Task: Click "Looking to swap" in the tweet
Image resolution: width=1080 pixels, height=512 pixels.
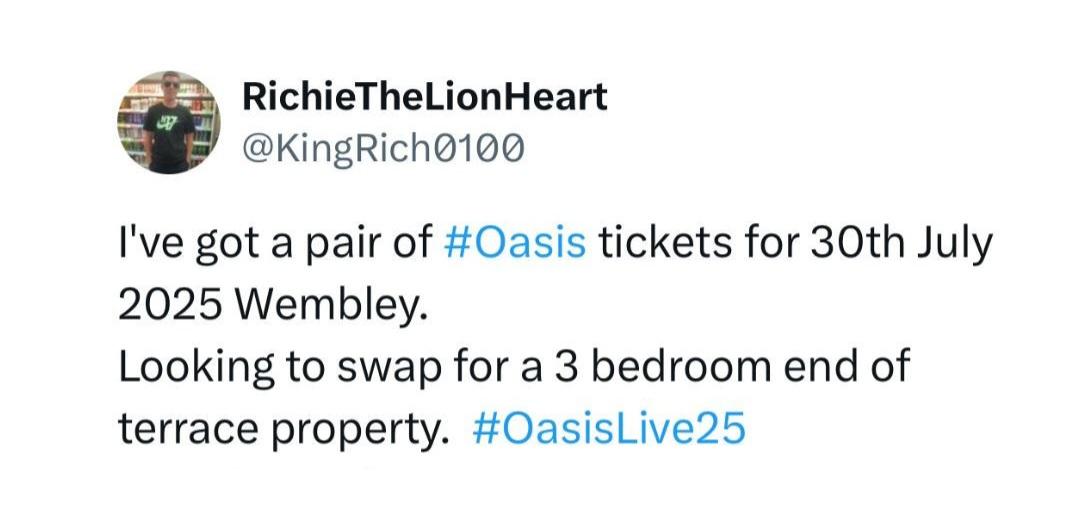Action: 280,369
